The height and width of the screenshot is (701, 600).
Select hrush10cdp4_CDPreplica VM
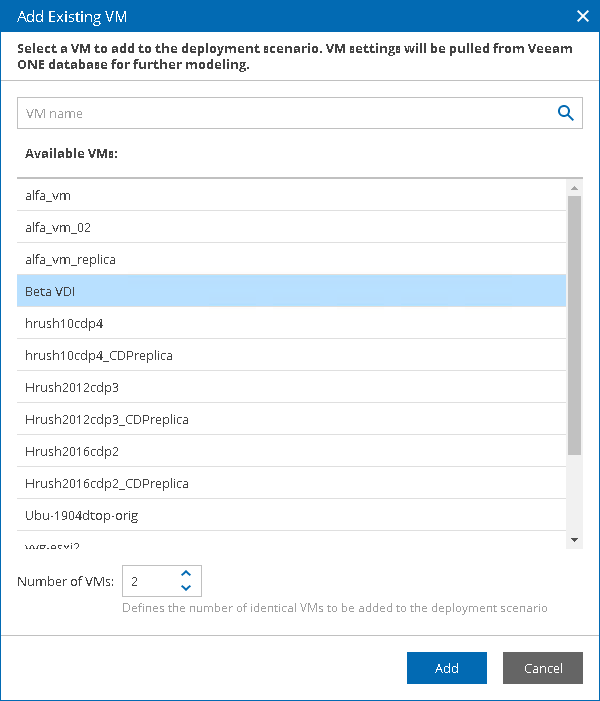tap(290, 355)
